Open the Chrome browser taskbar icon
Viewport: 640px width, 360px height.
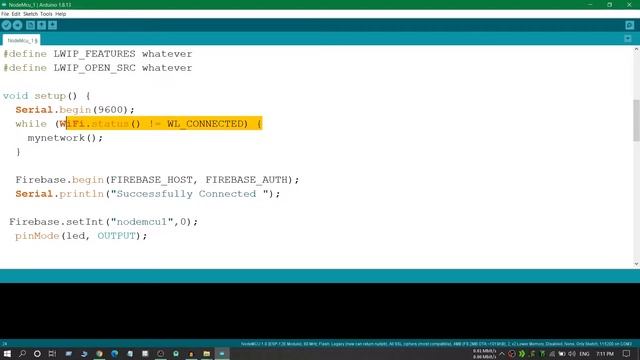[99, 353]
